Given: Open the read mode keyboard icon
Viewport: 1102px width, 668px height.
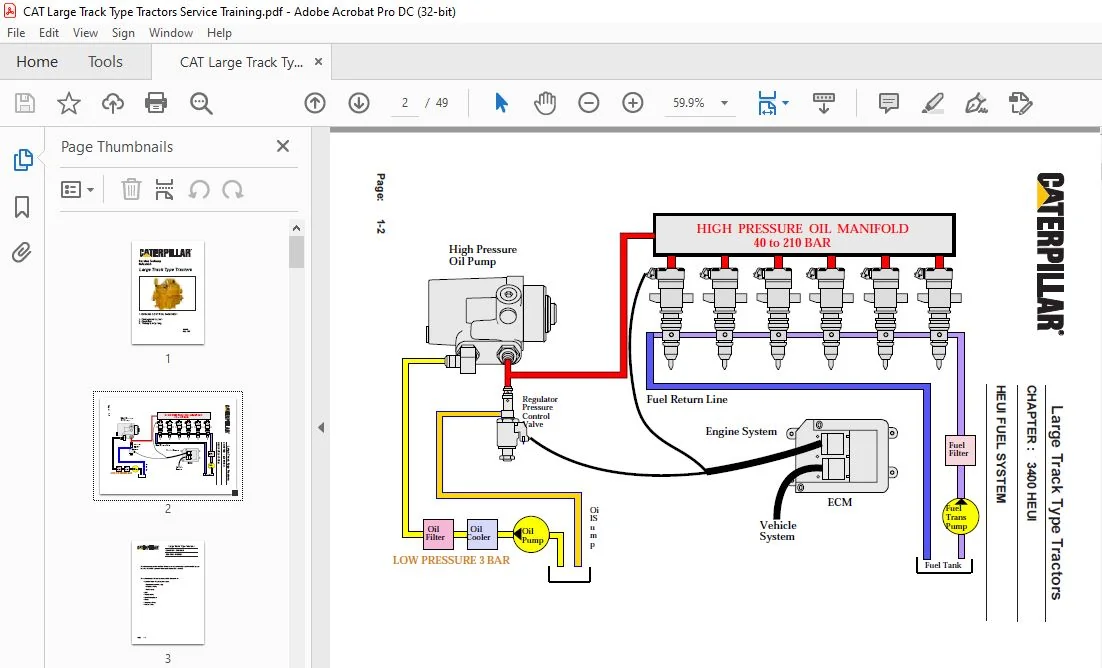Looking at the screenshot, I should 824,103.
